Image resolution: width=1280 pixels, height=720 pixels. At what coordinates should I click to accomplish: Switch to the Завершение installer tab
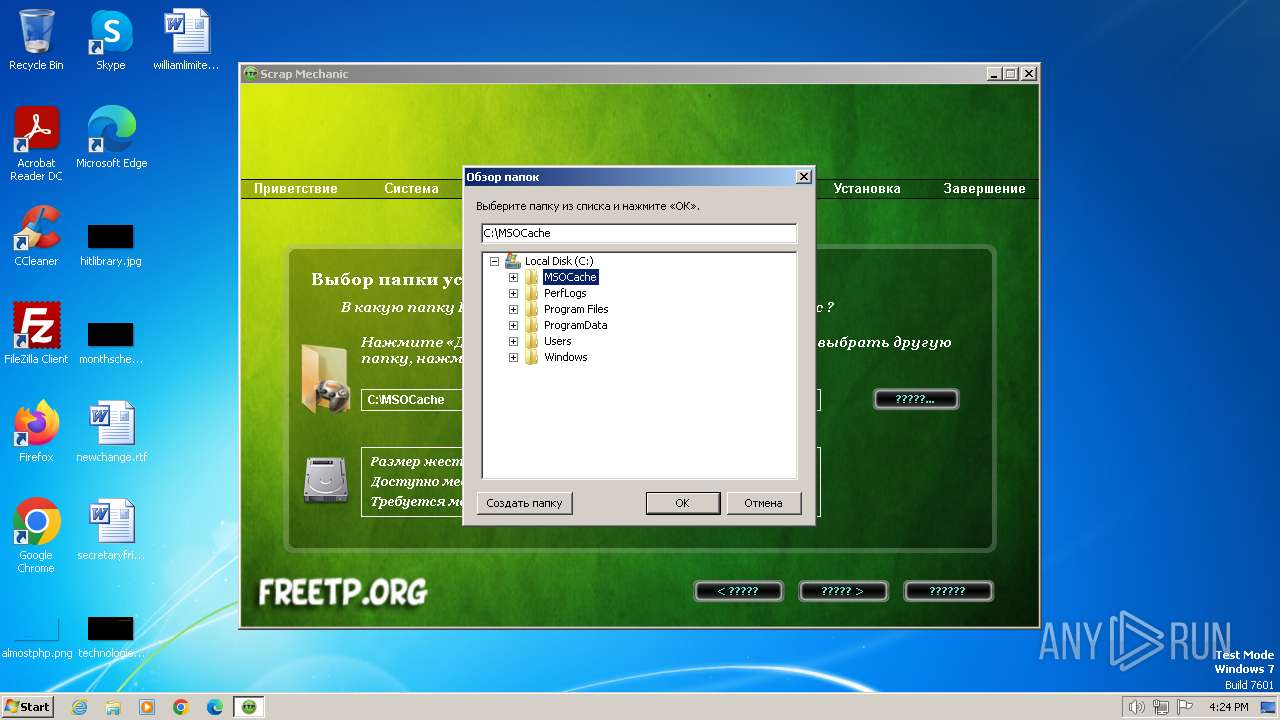(x=984, y=188)
